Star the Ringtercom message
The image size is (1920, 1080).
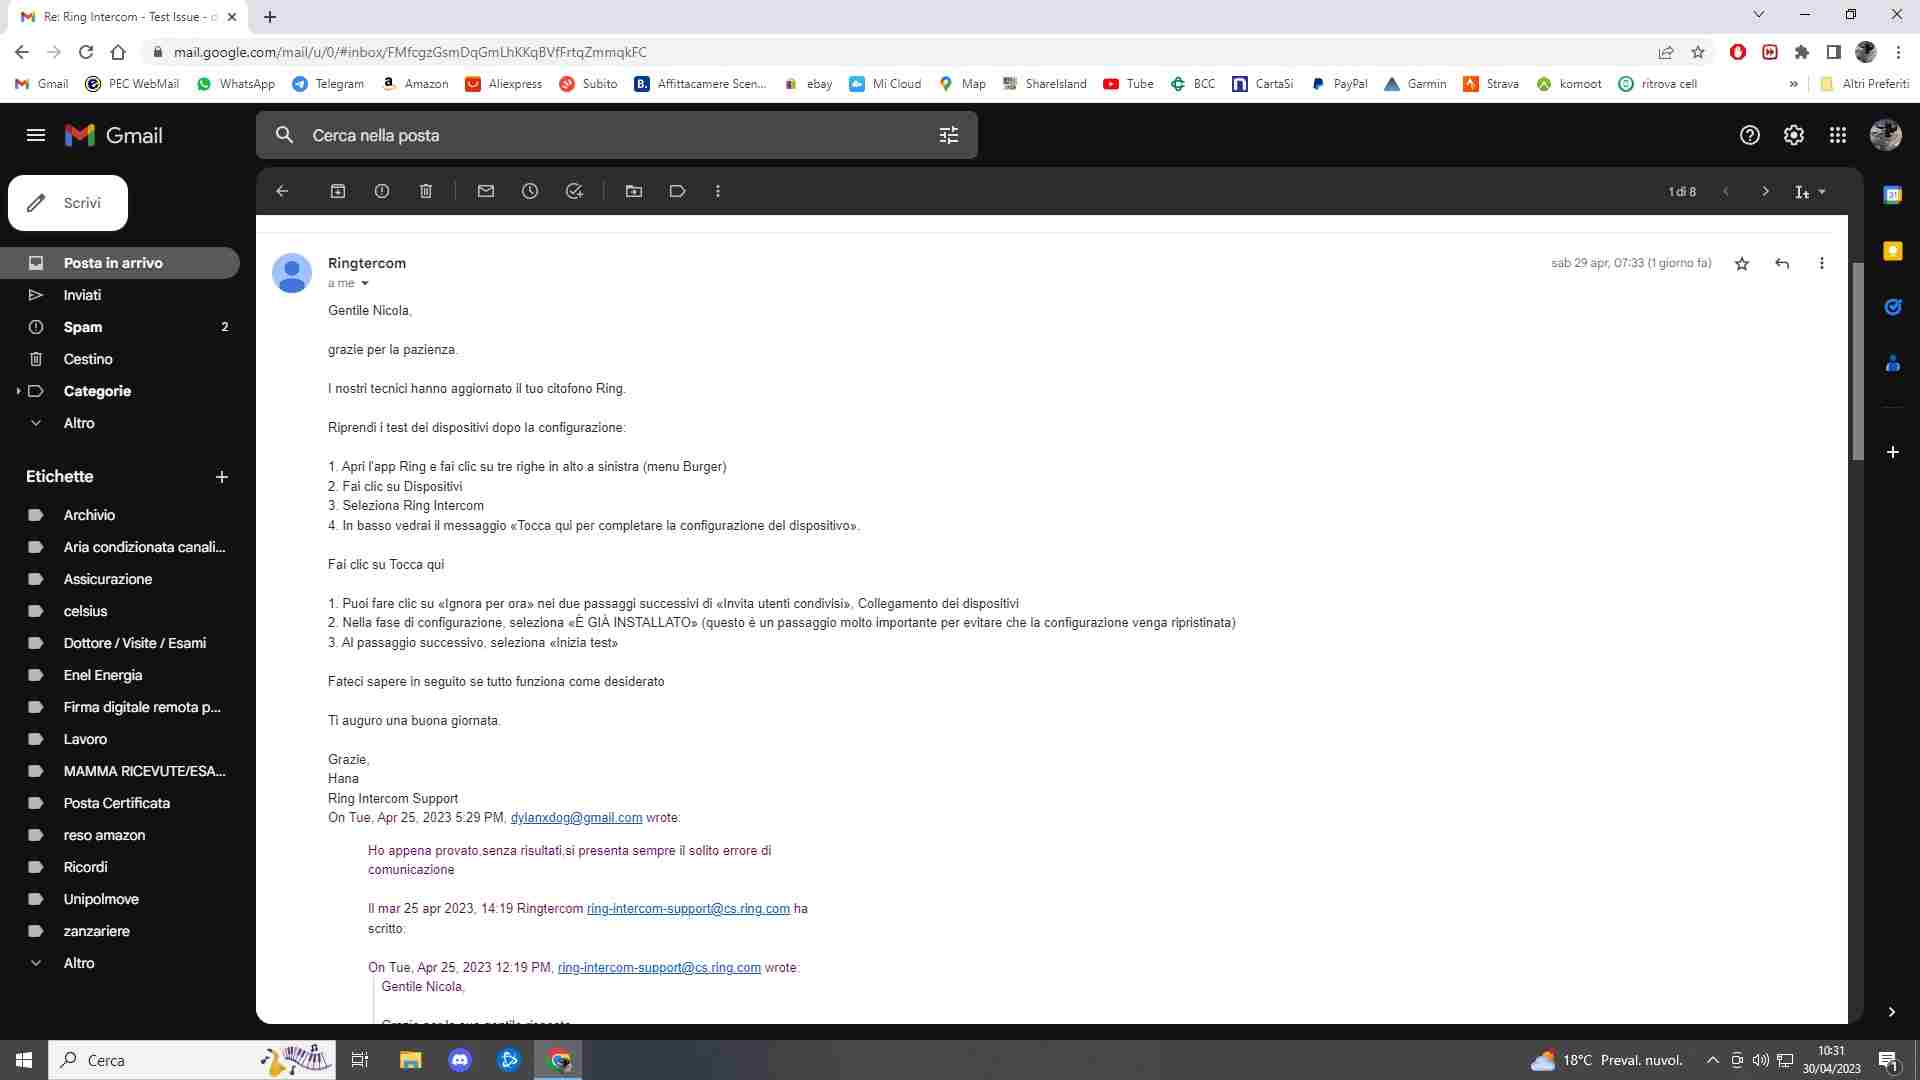[1742, 264]
